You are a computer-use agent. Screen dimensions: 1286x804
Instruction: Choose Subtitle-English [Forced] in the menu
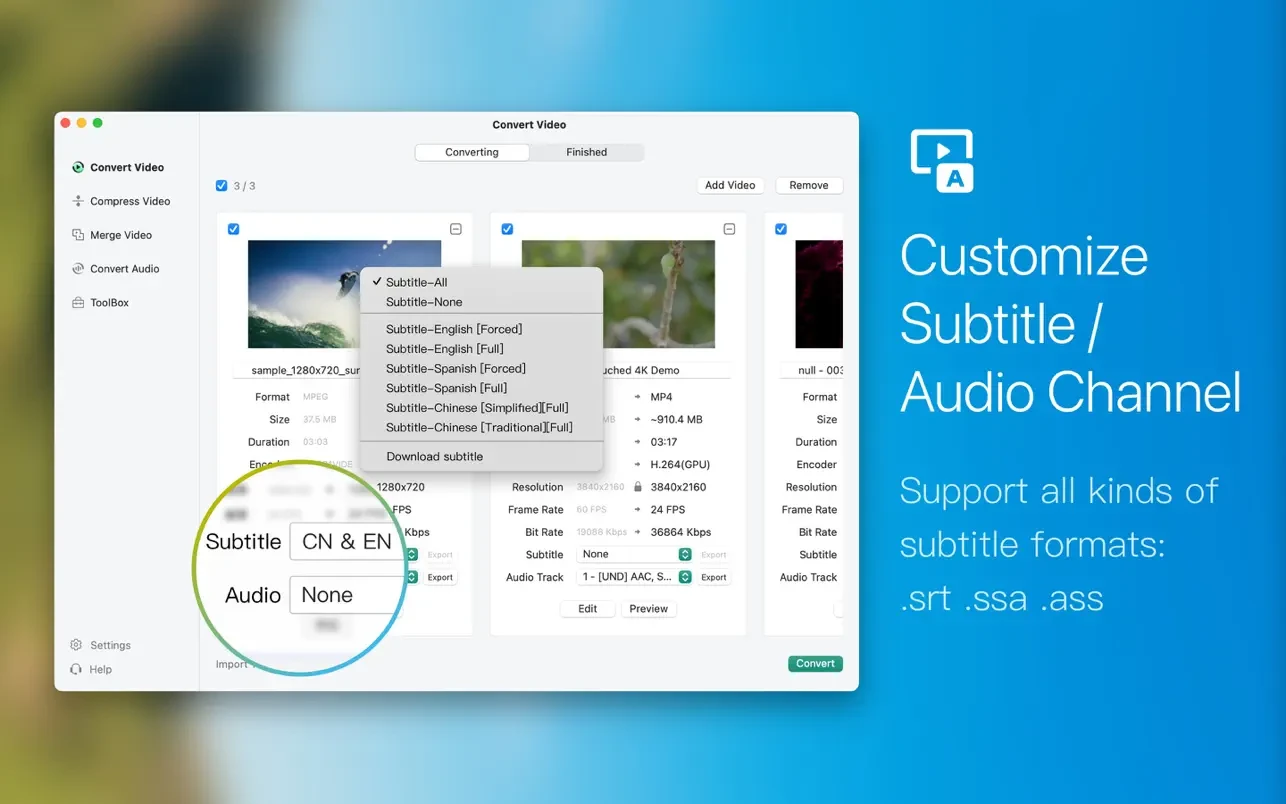click(453, 328)
